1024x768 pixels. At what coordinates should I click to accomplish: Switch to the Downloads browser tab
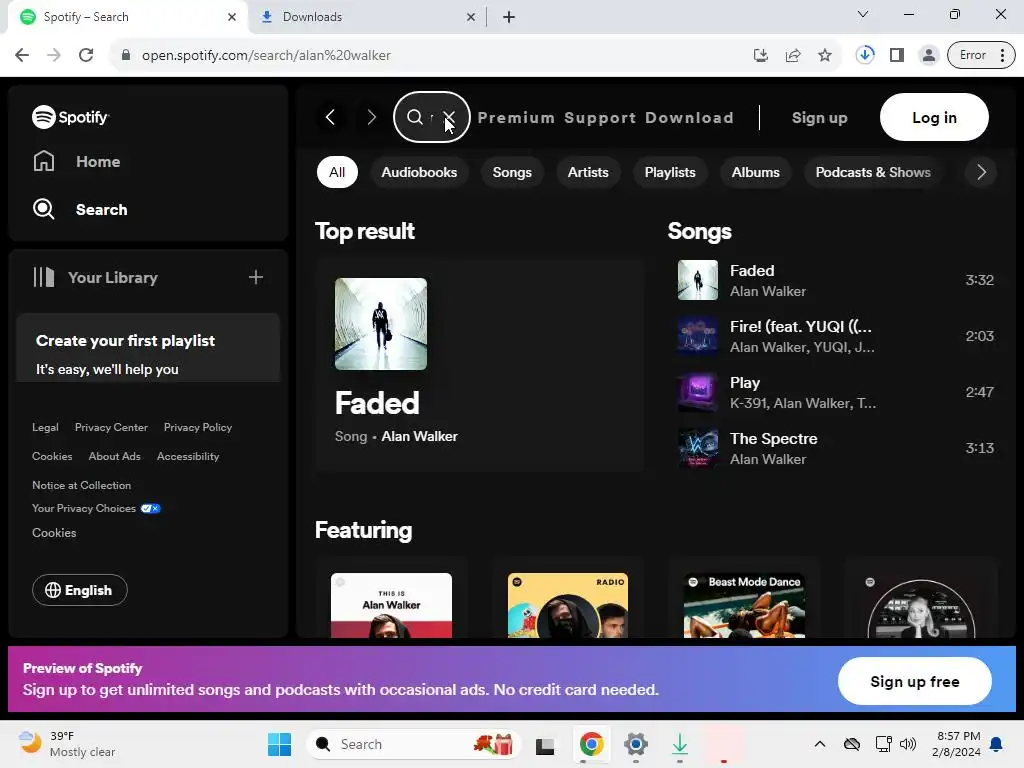(x=368, y=17)
